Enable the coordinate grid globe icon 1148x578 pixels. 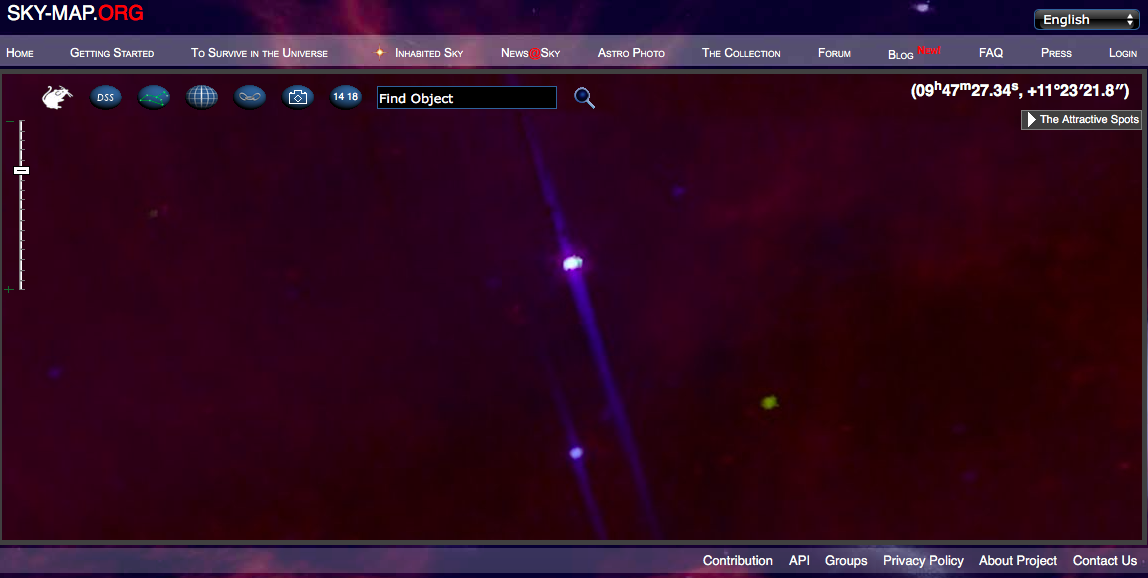point(201,96)
